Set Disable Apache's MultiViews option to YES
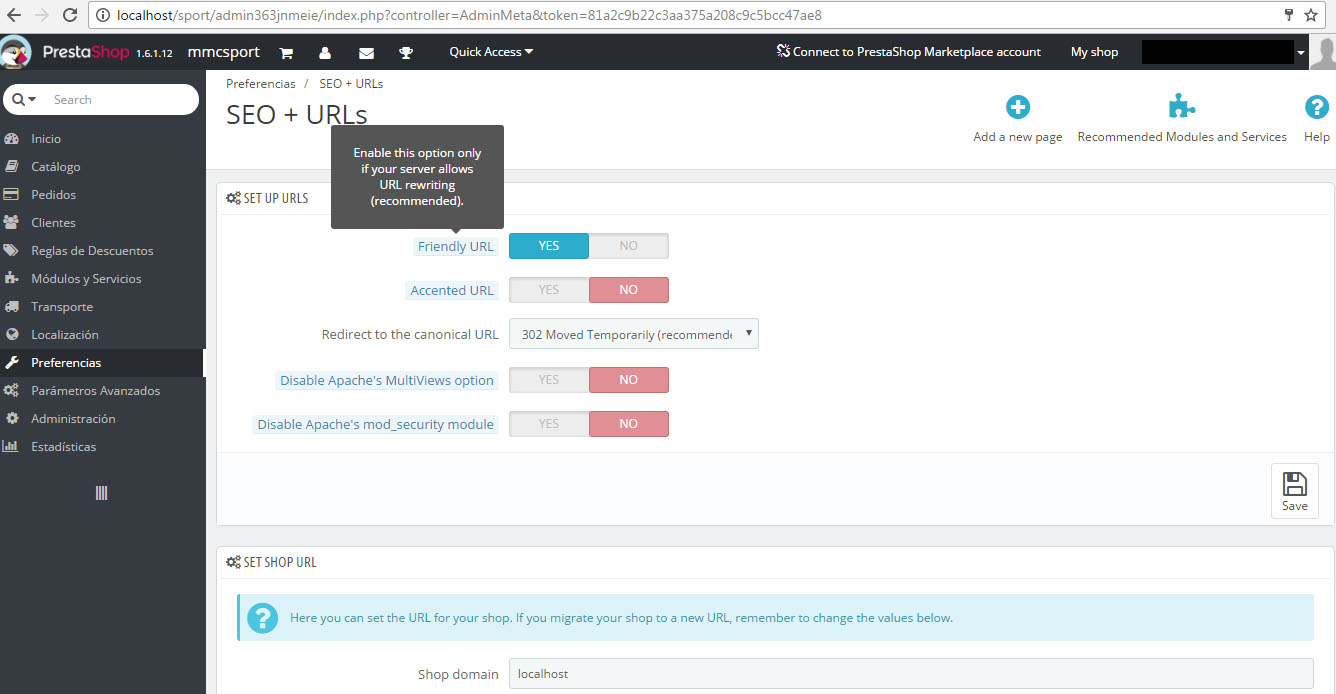This screenshot has height=694, width=1336. click(x=549, y=380)
